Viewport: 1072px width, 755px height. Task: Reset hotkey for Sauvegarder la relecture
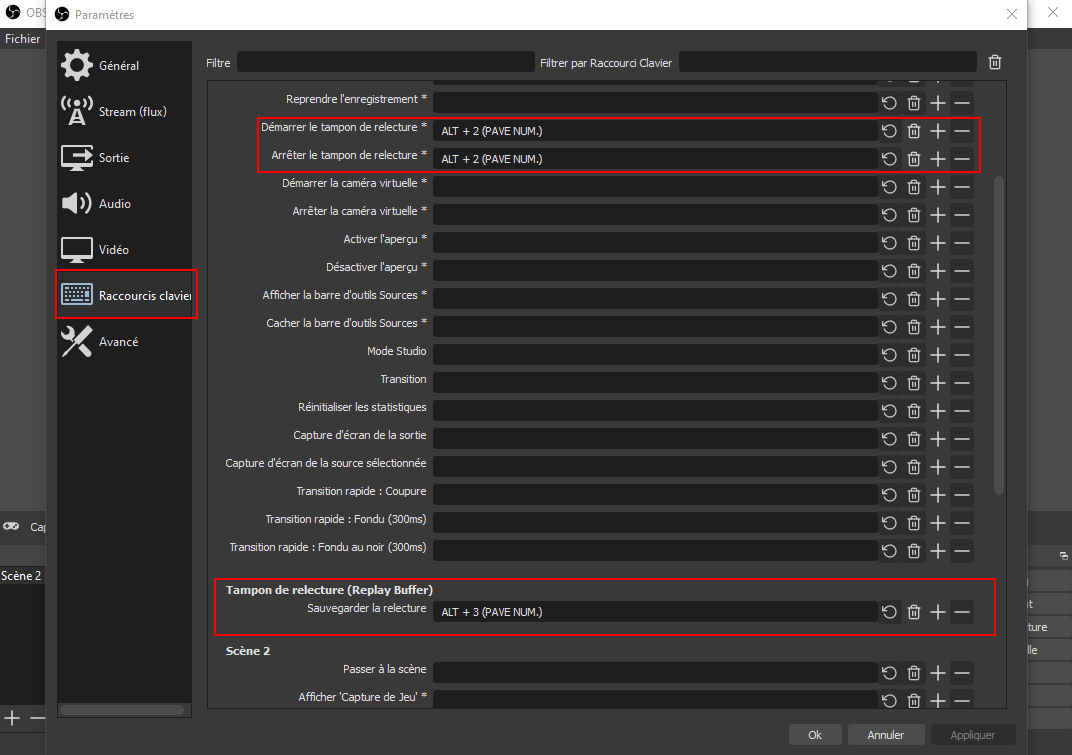tap(889, 613)
